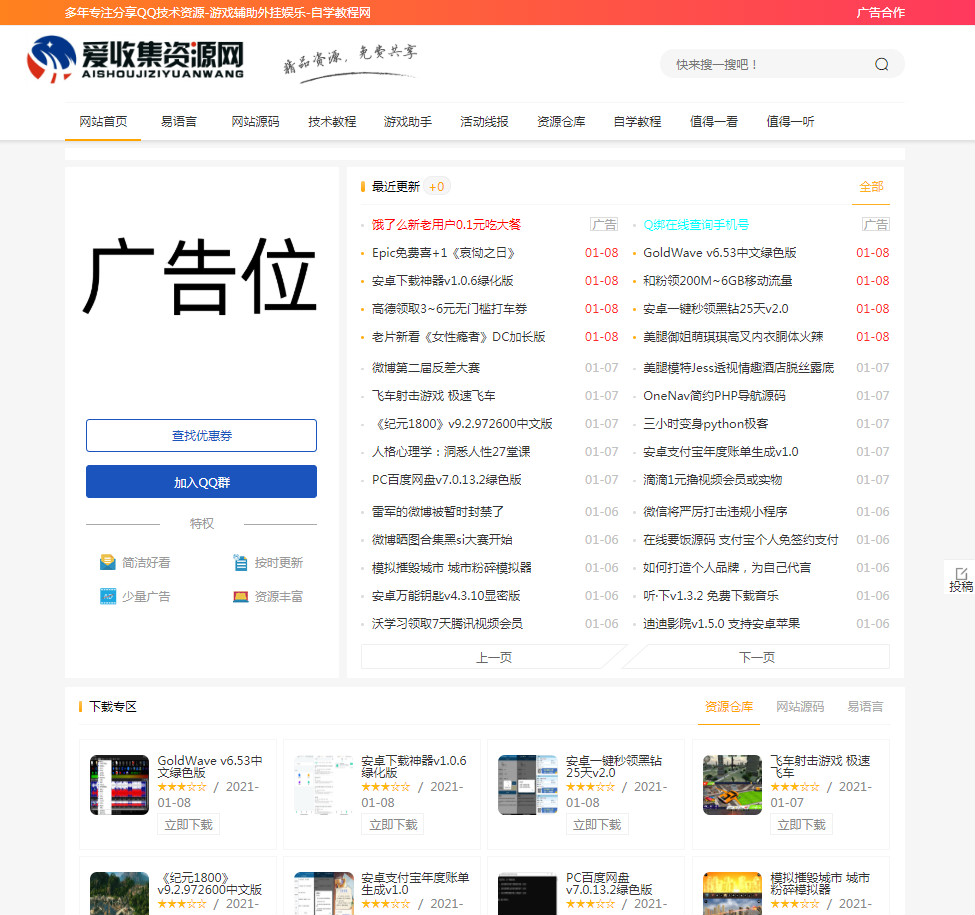Image resolution: width=975 pixels, height=915 pixels.
Task: Click 立即下载 under GoldWave v6.53
Action: point(188,825)
